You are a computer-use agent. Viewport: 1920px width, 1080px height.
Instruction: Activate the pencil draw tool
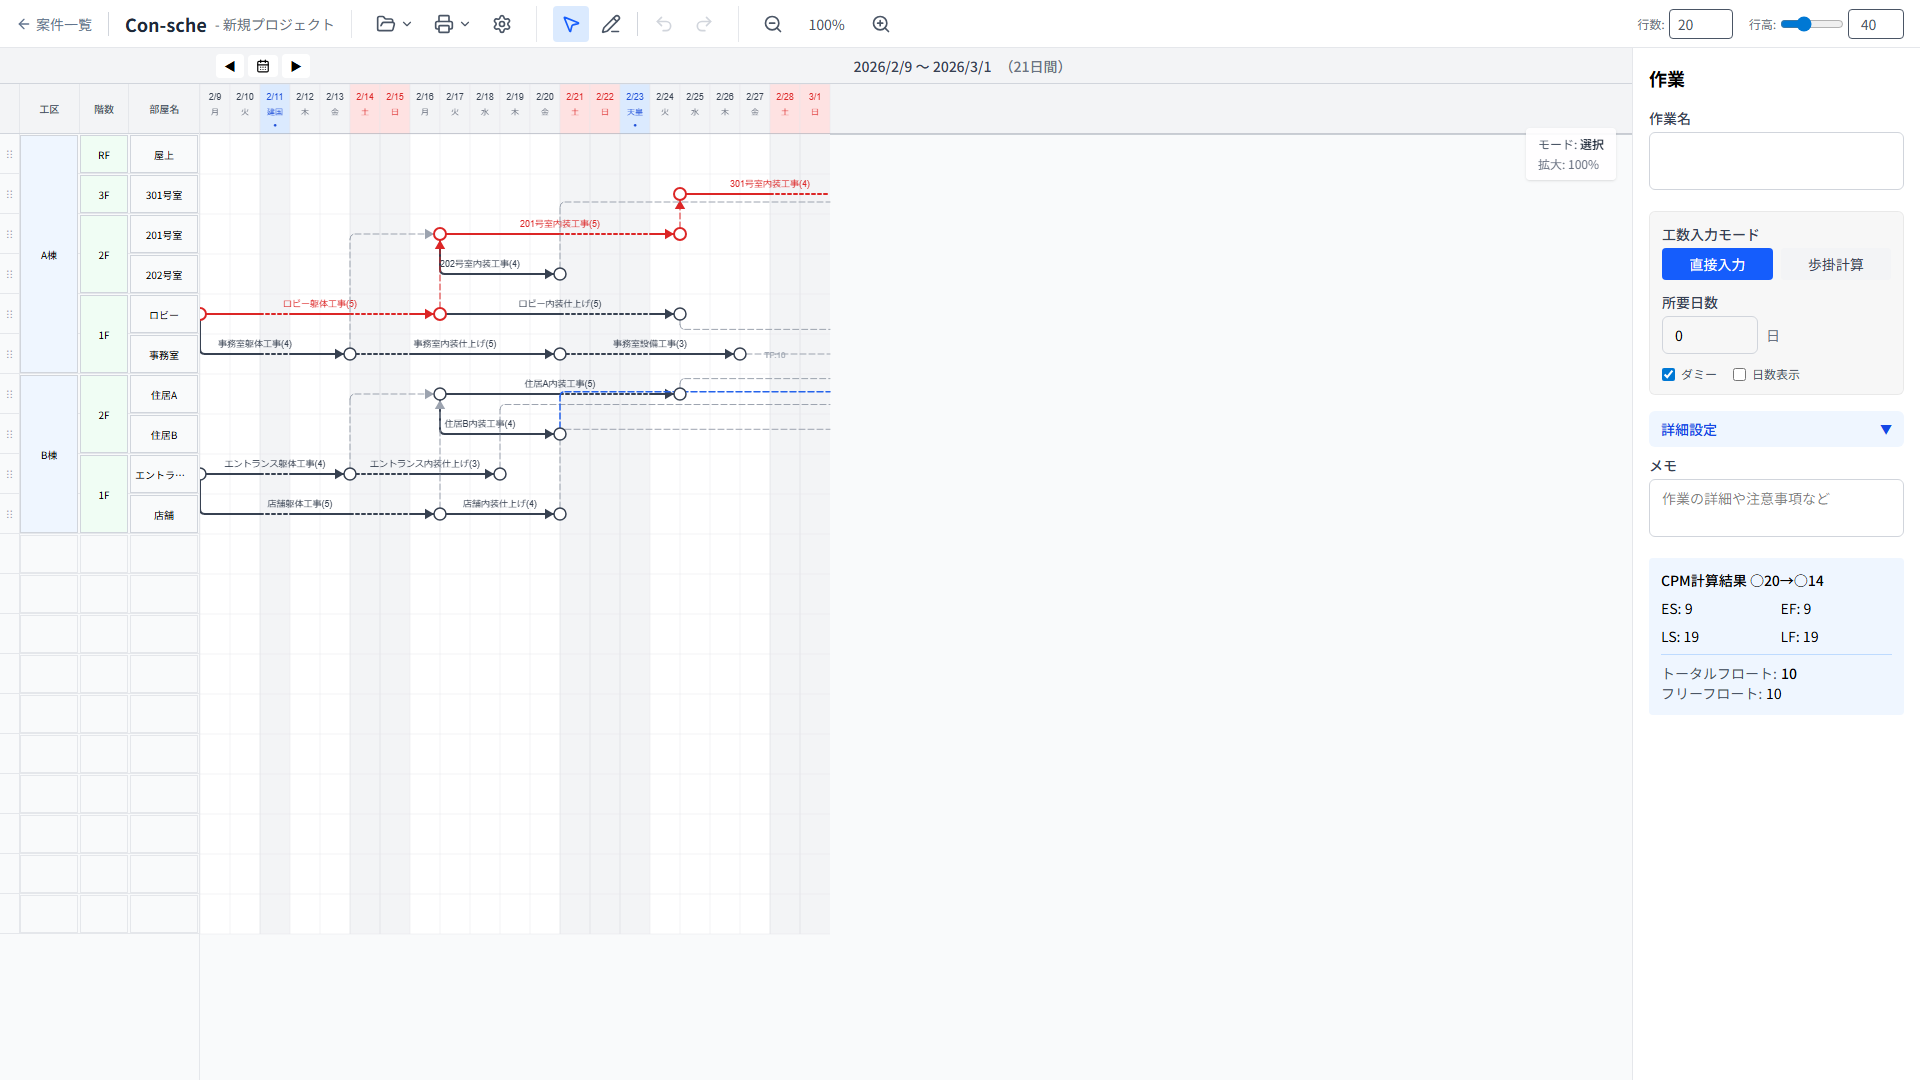[x=611, y=24]
